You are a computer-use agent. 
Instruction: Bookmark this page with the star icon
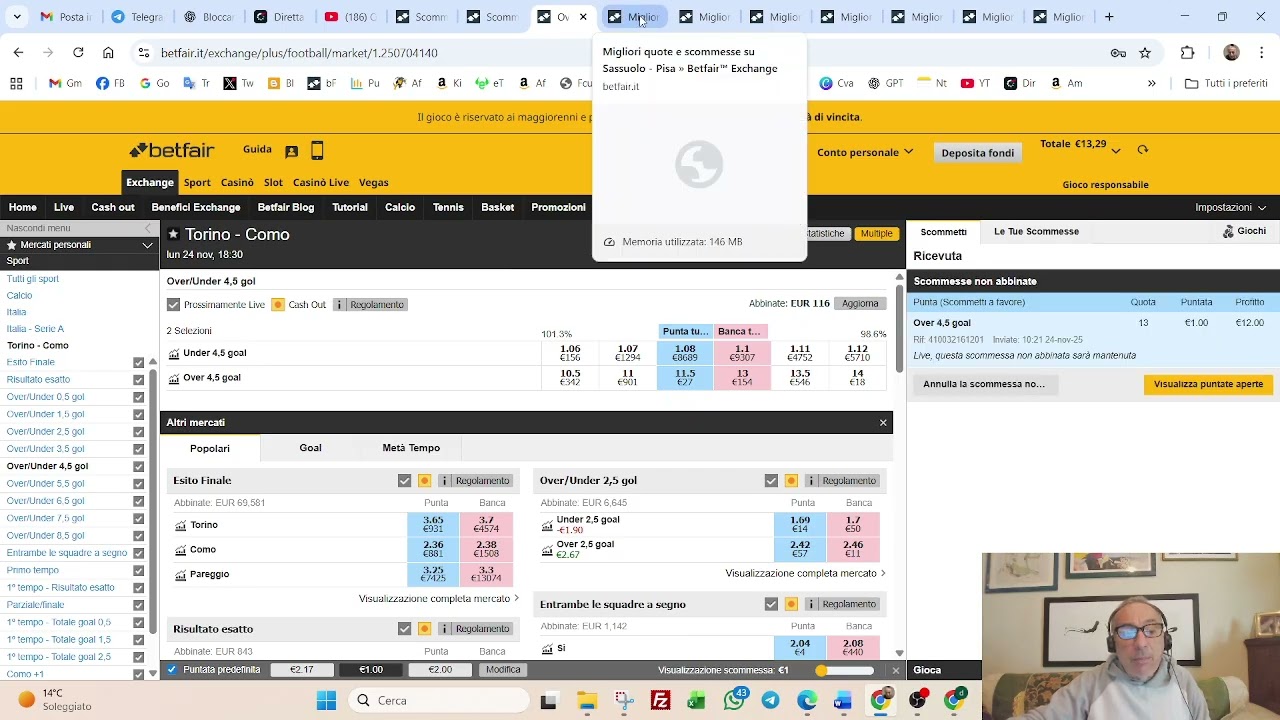tap(1145, 53)
